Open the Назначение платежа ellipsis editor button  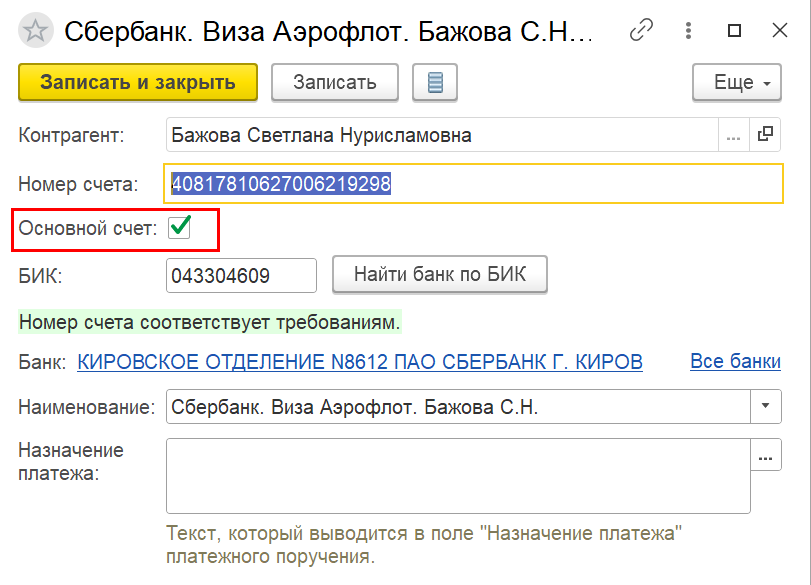[766, 457]
